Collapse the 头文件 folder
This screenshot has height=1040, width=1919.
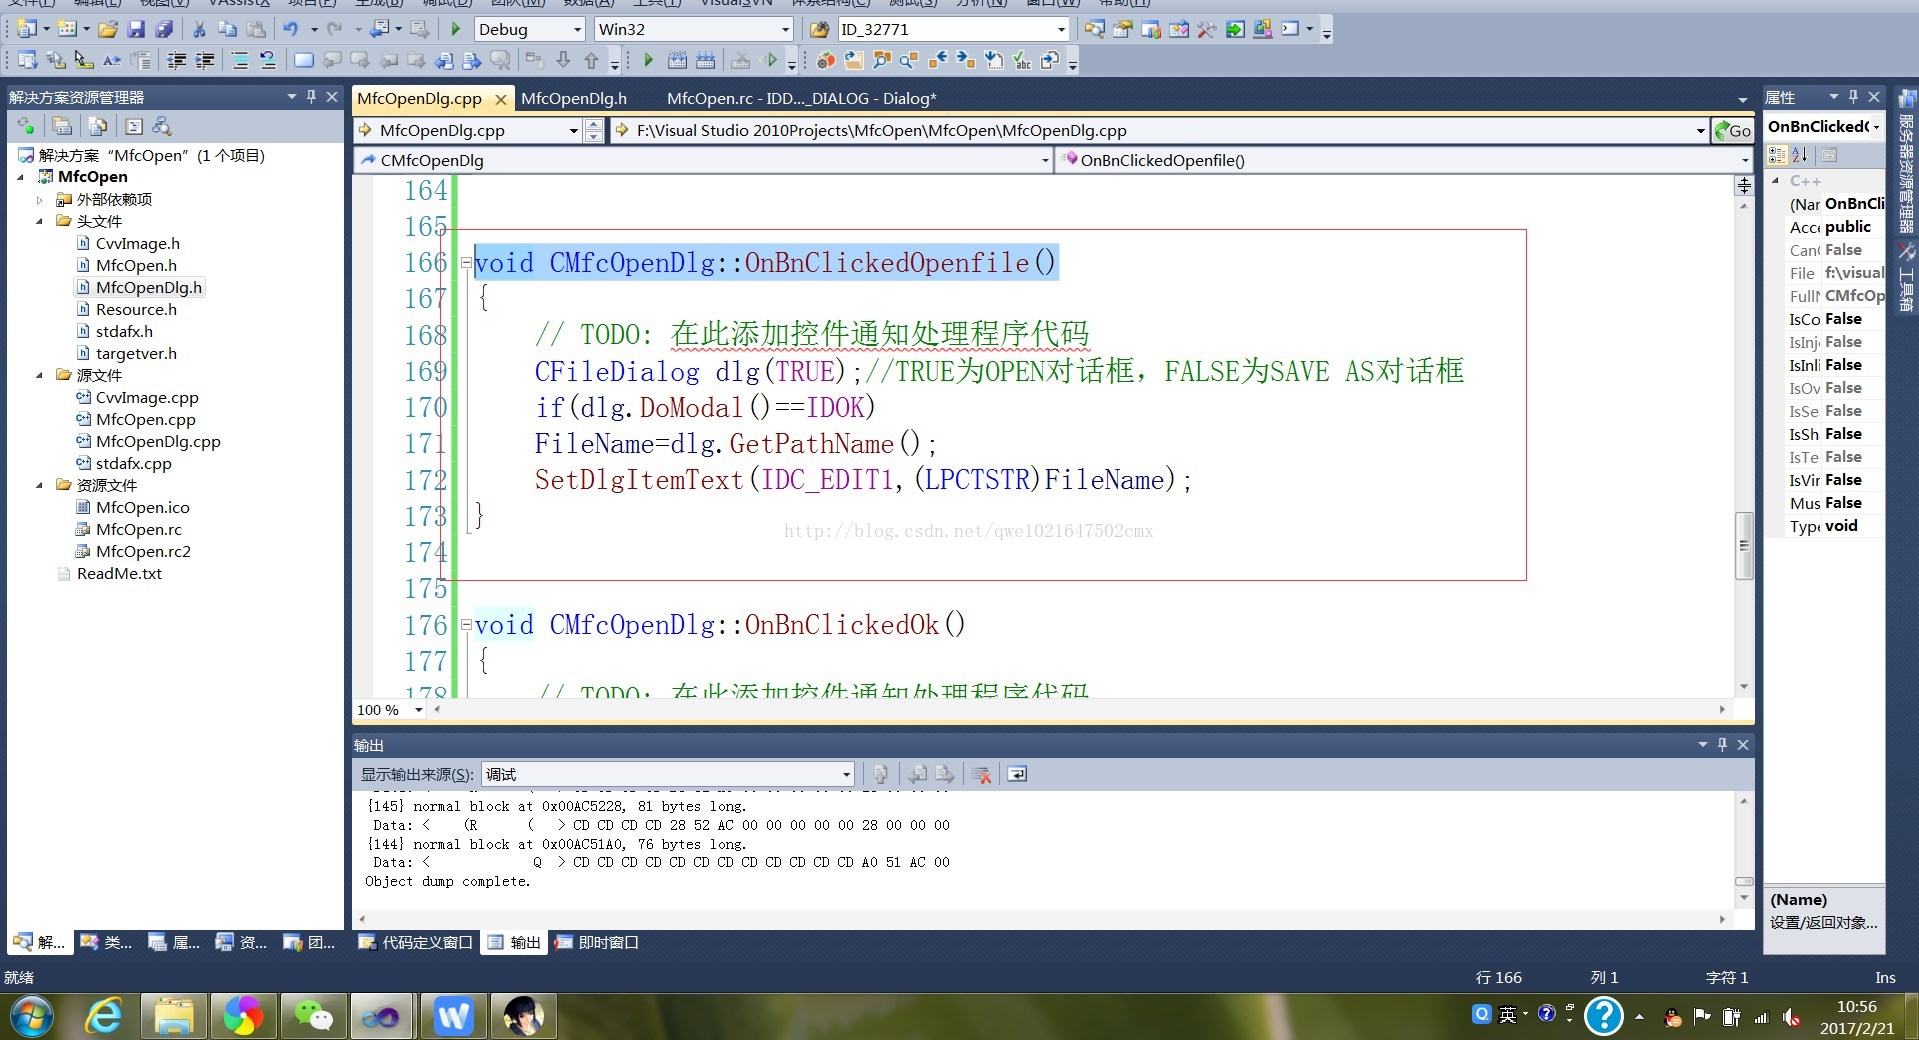coord(40,222)
